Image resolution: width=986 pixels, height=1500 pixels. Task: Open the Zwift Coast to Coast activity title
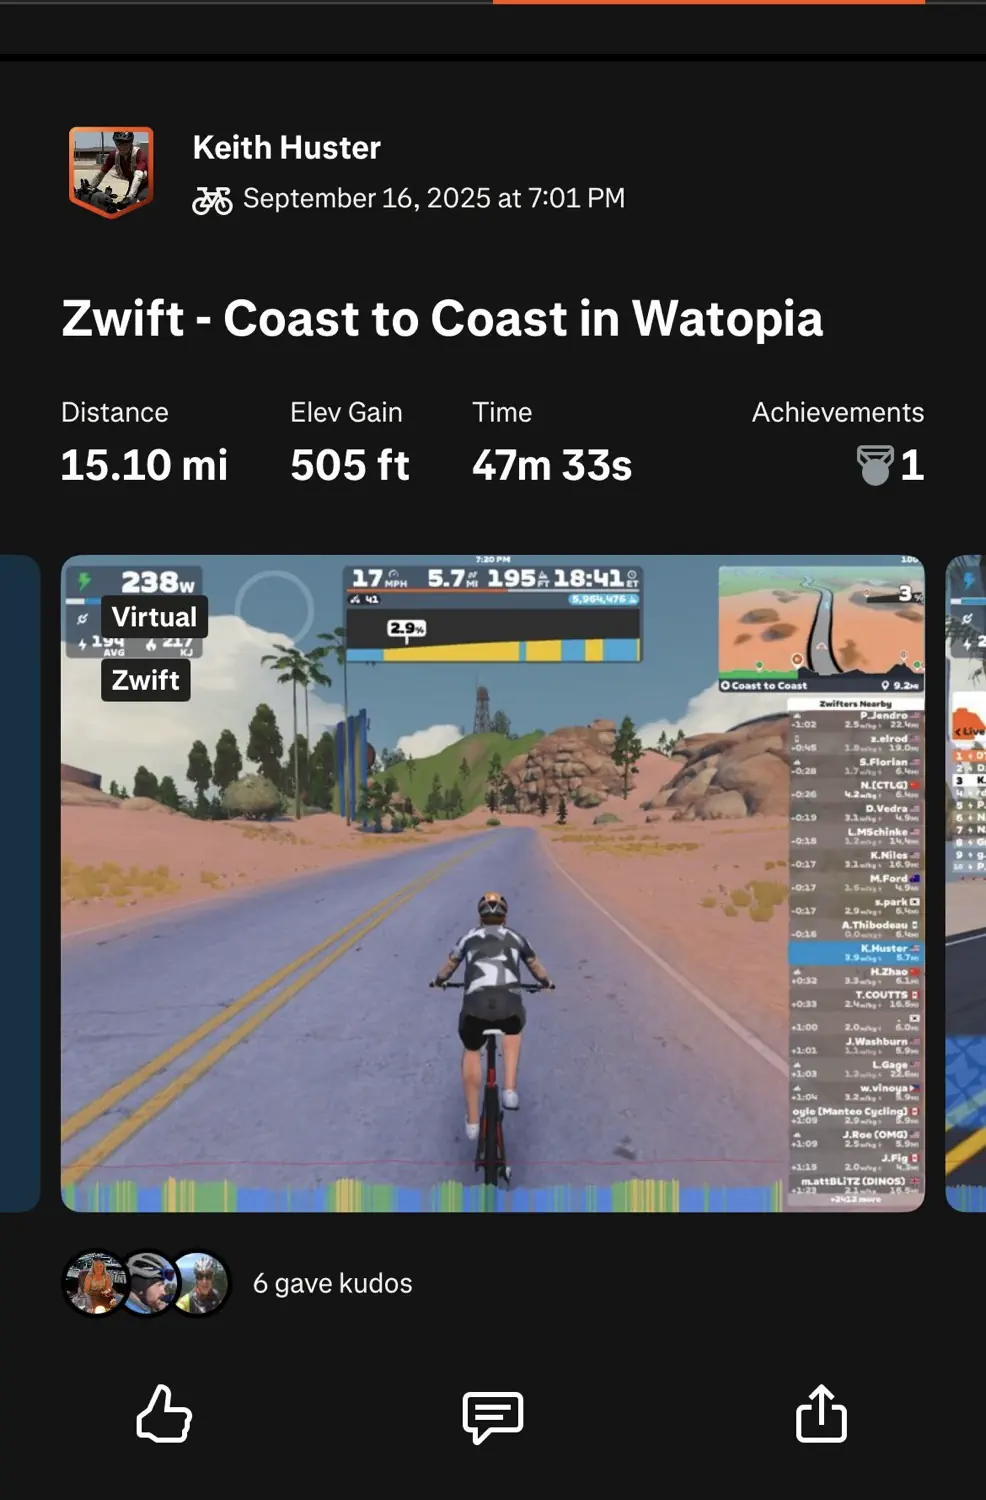point(442,319)
